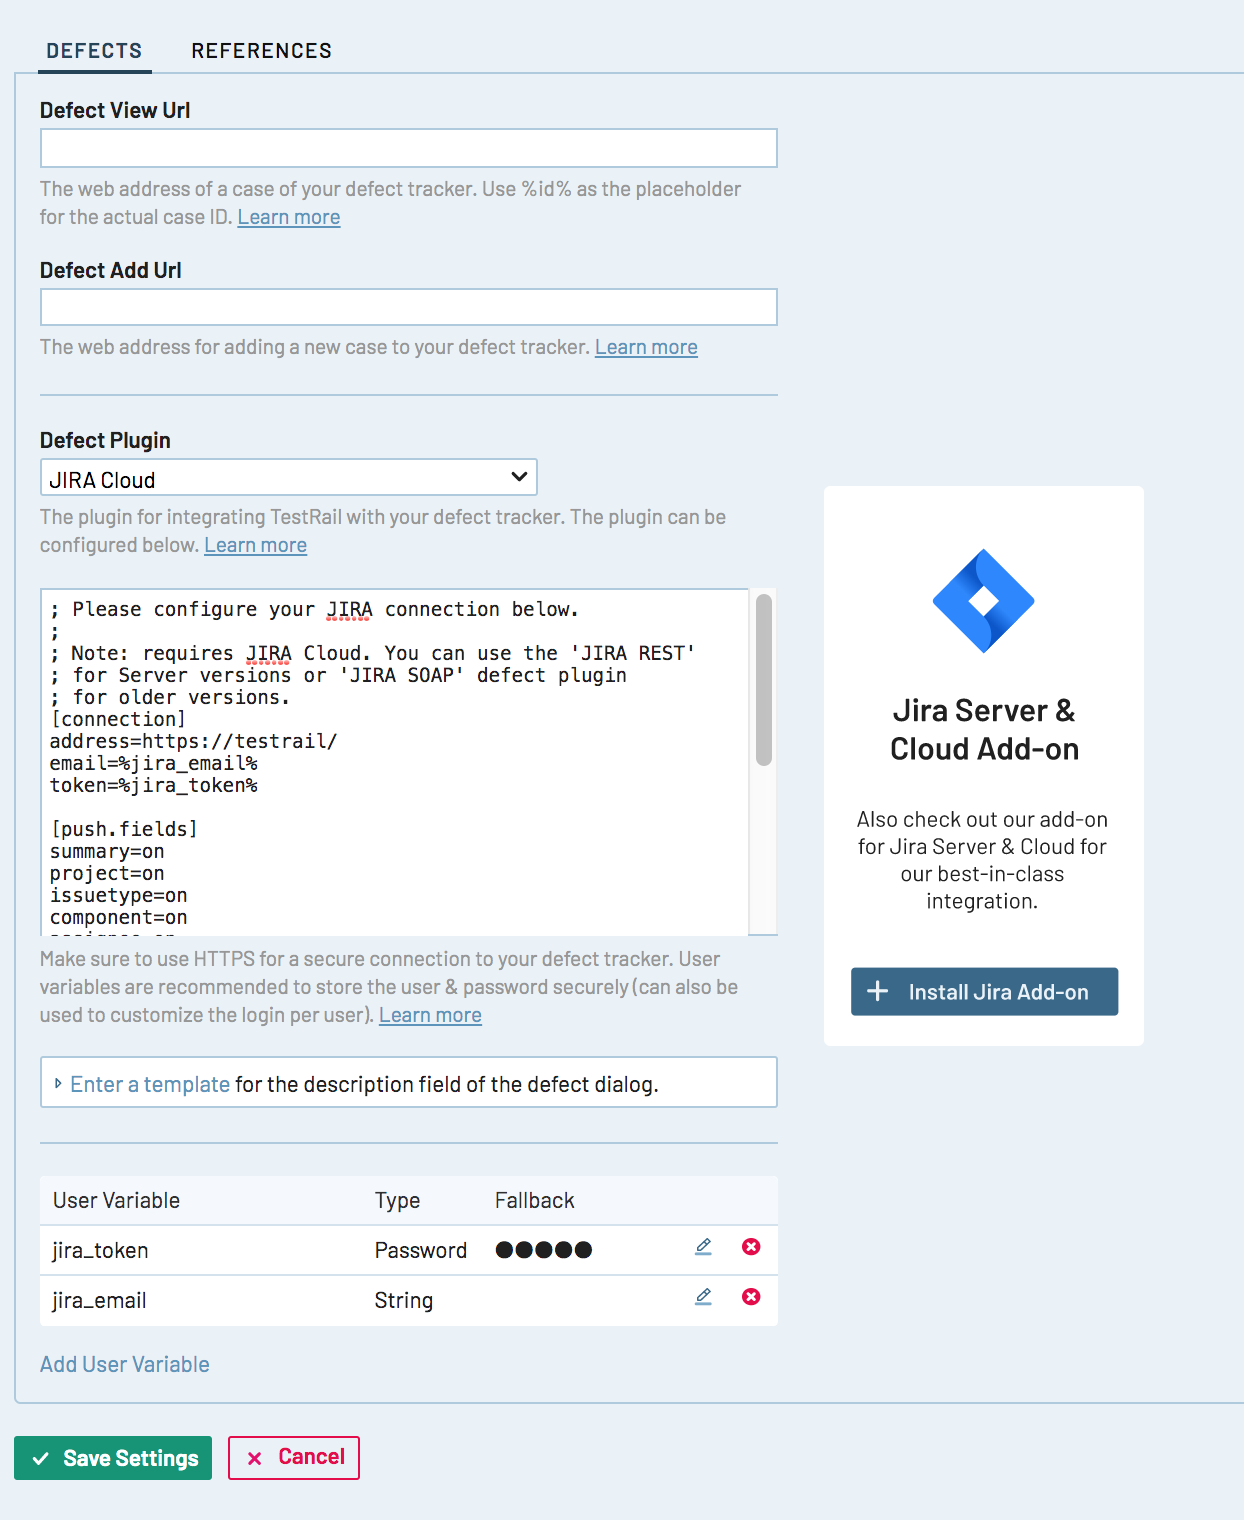Focus the Defect View Url field

(x=408, y=148)
